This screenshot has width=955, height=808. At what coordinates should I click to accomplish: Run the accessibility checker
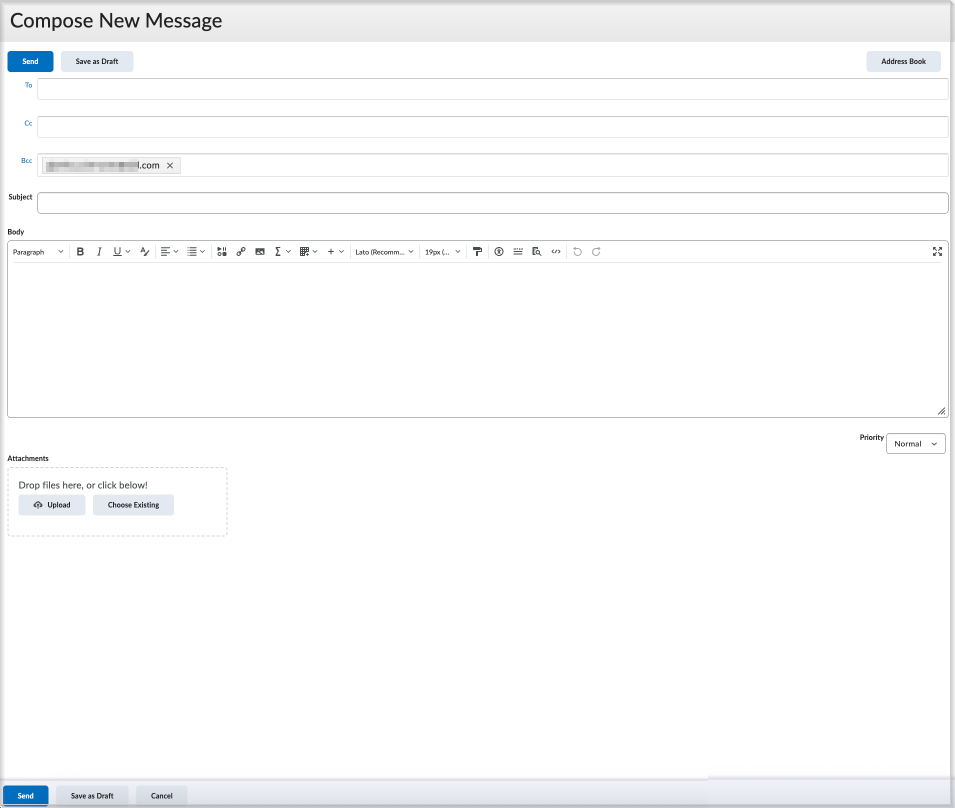[499, 251]
